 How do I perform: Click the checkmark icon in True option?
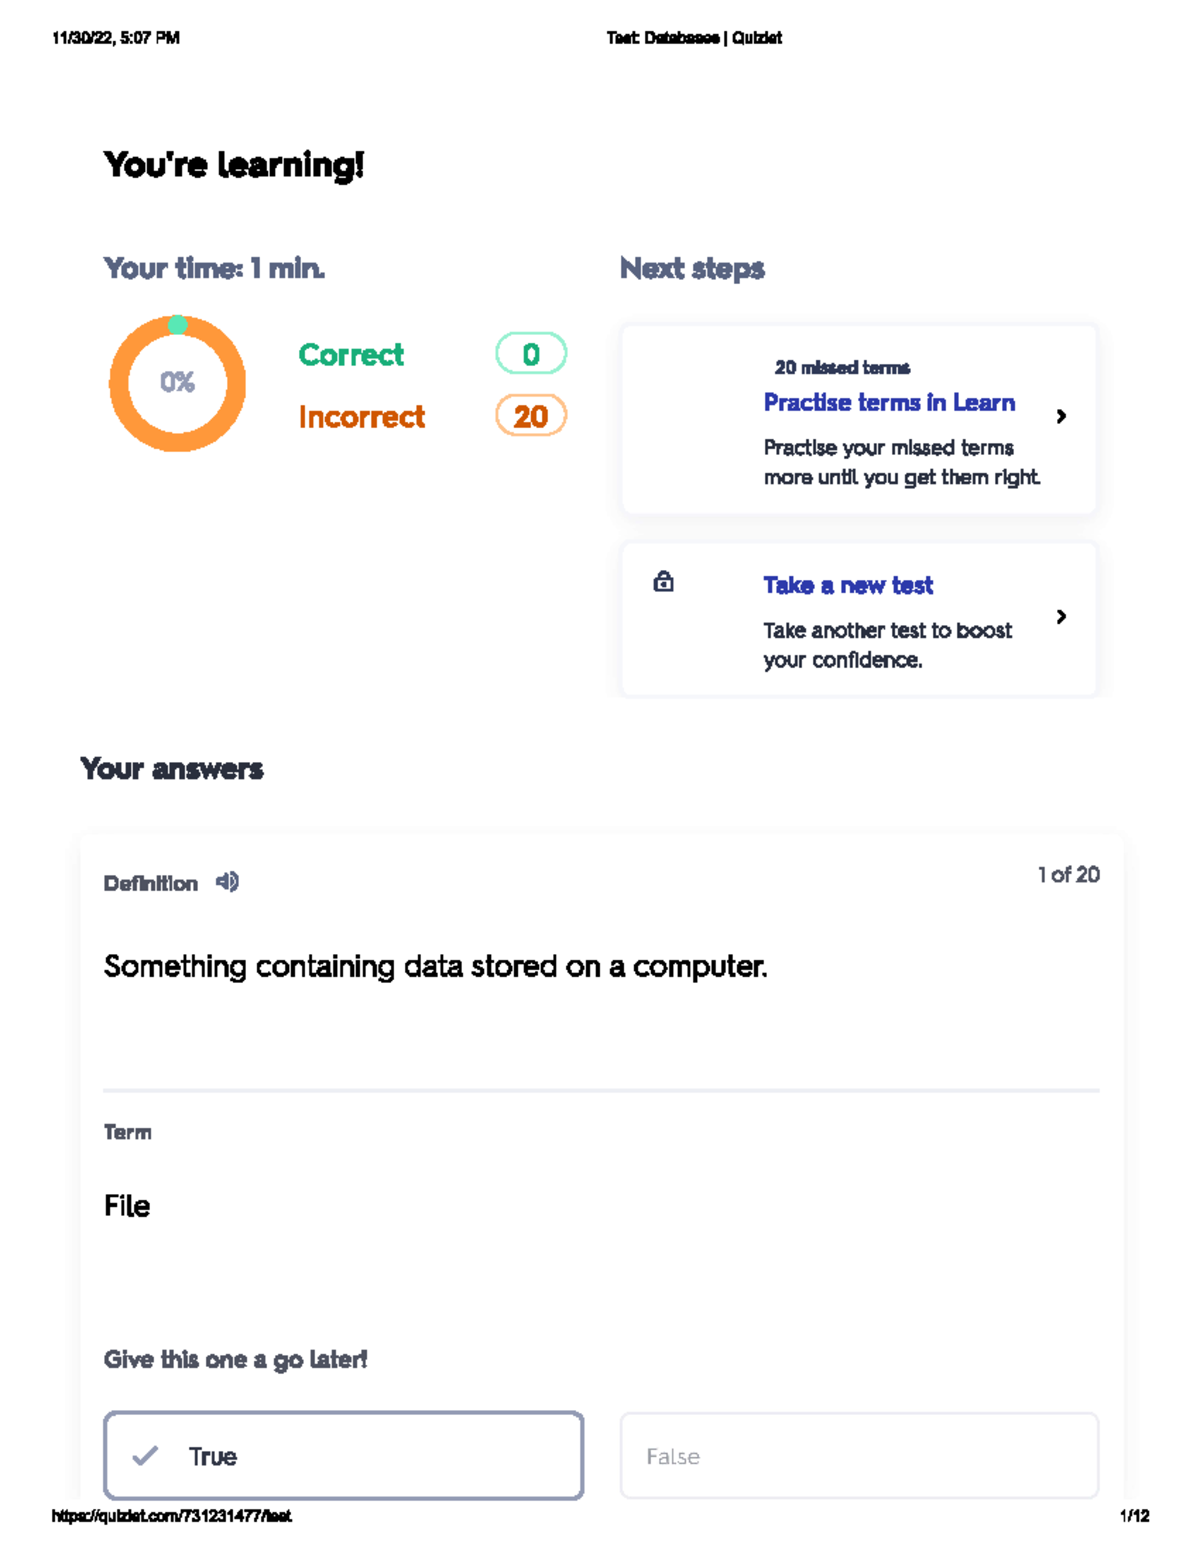pyautogui.click(x=146, y=1456)
